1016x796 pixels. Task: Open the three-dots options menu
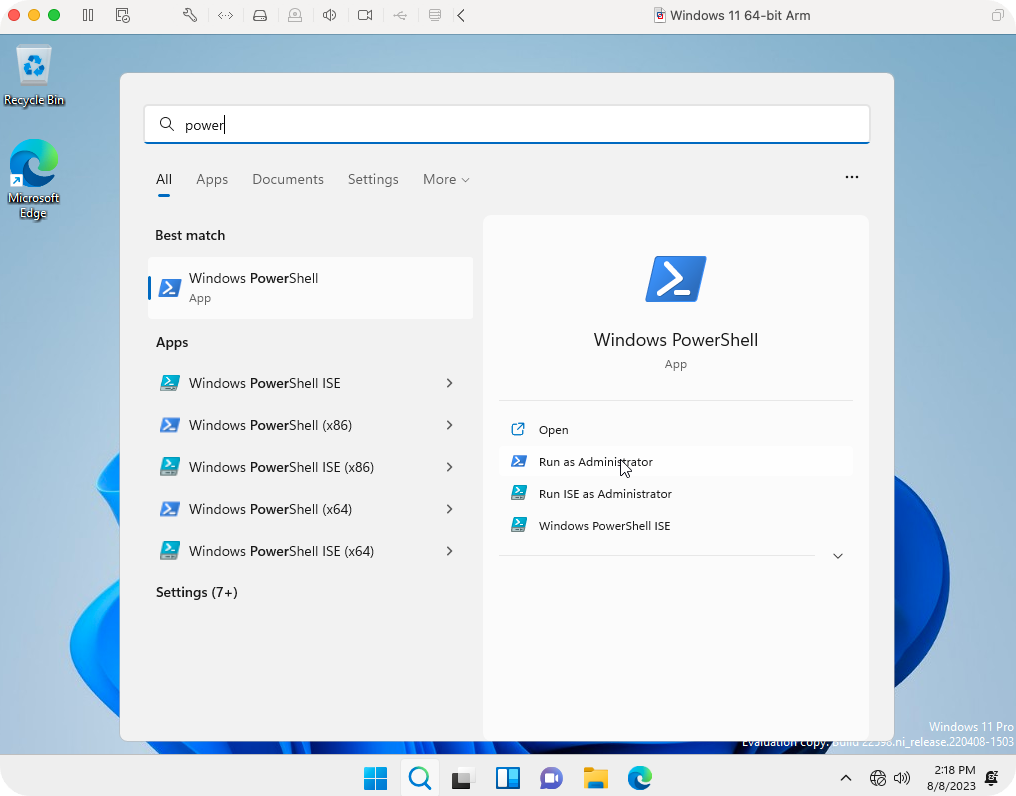(851, 177)
